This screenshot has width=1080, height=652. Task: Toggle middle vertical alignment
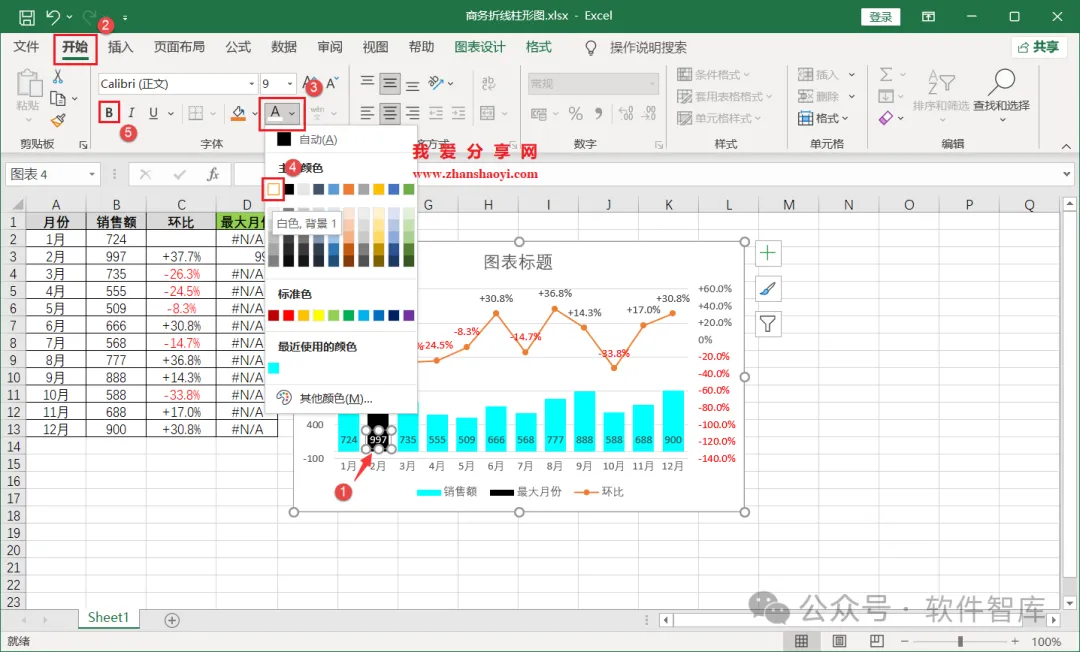(390, 83)
